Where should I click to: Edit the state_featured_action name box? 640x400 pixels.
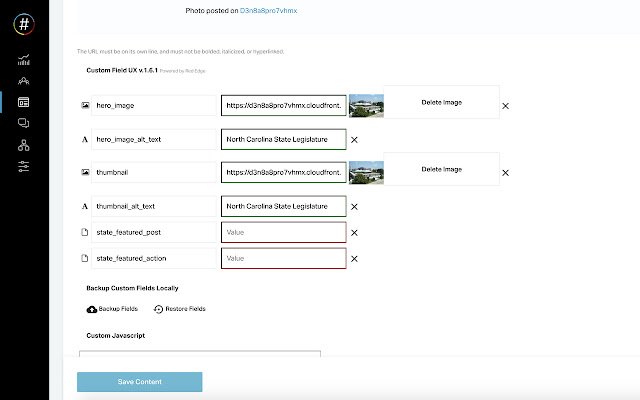tap(154, 258)
